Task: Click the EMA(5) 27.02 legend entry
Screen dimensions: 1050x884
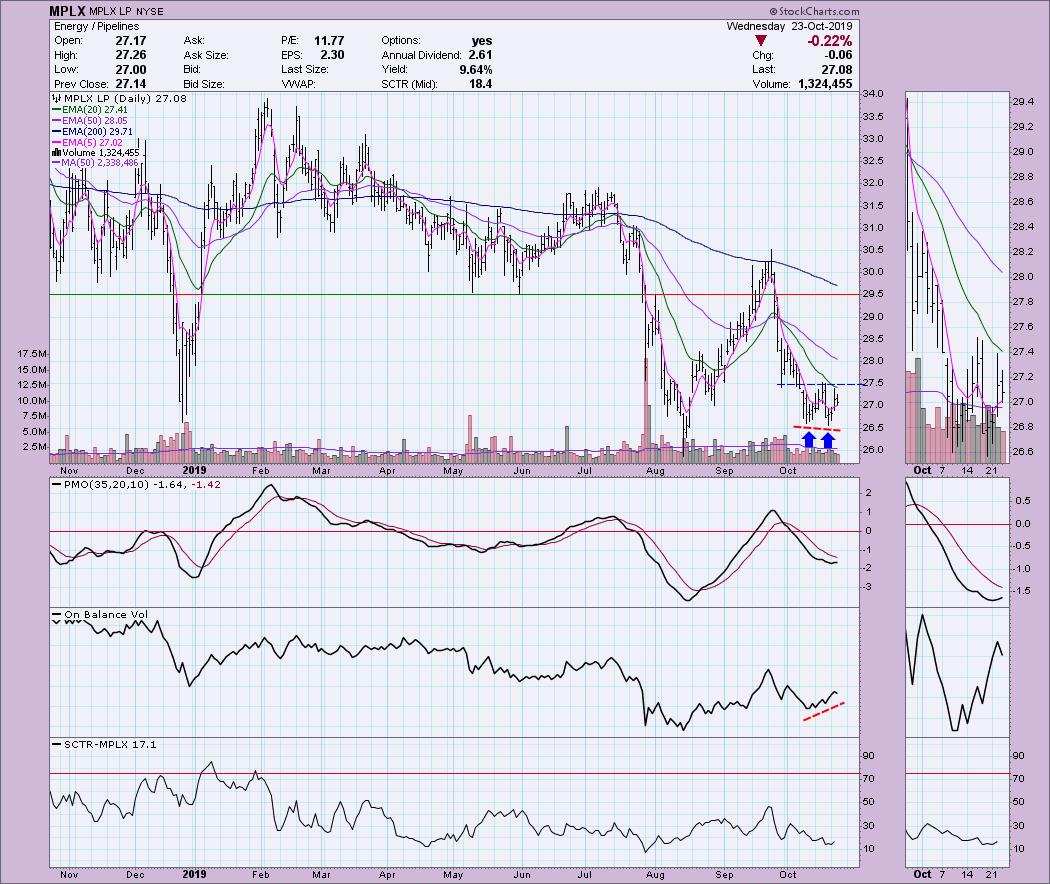Action: tap(92, 143)
